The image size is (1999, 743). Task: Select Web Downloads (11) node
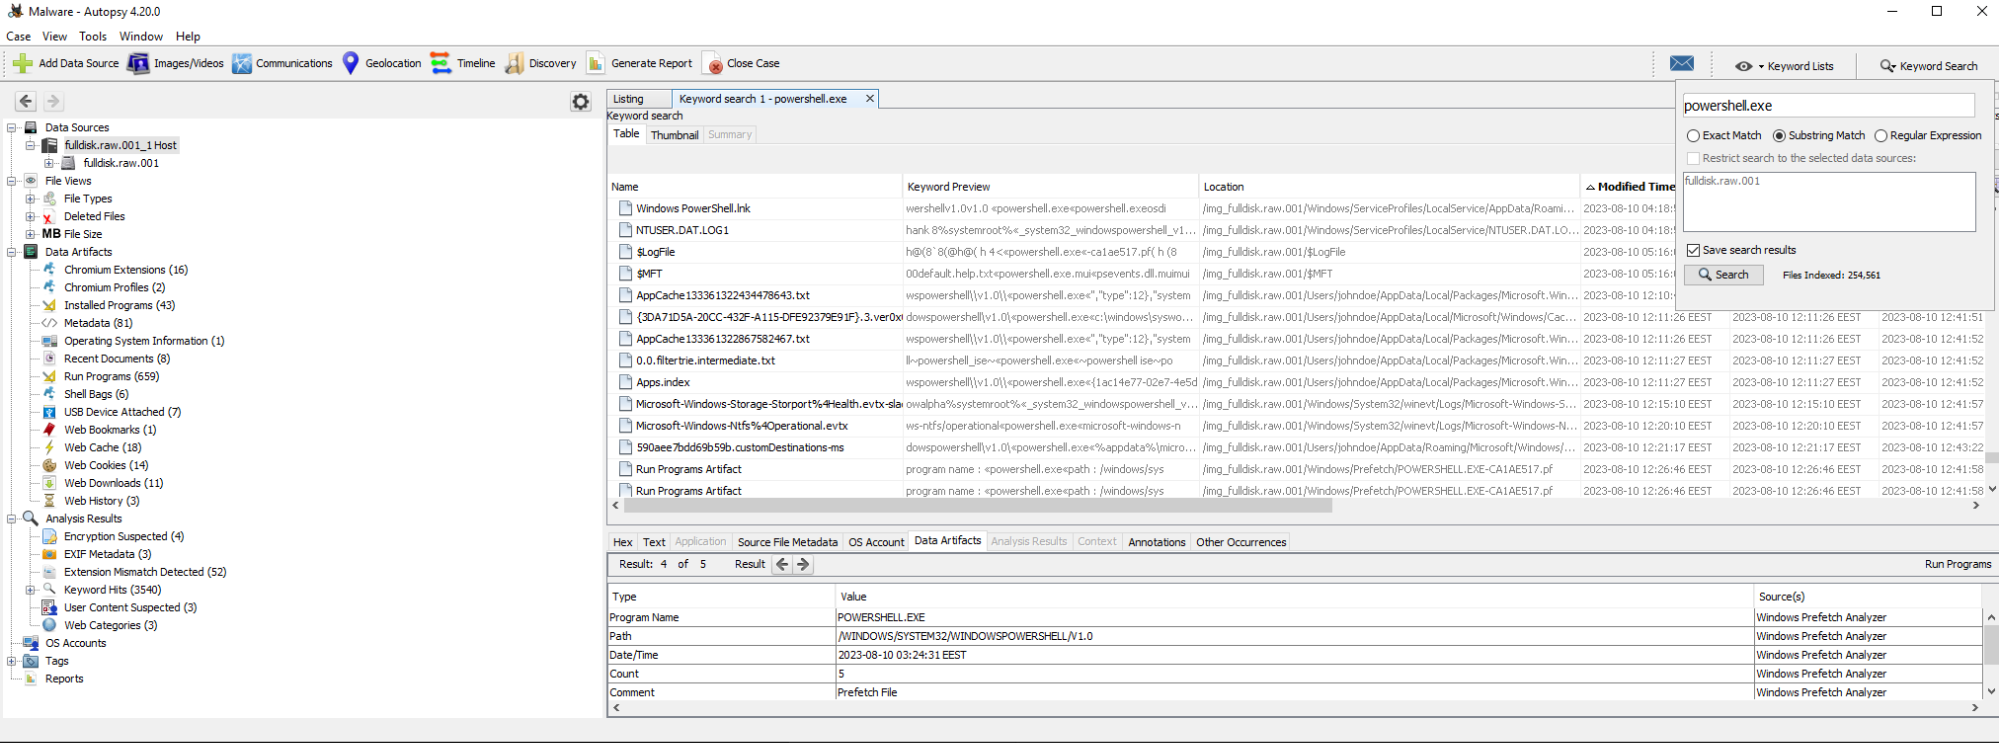coord(113,483)
